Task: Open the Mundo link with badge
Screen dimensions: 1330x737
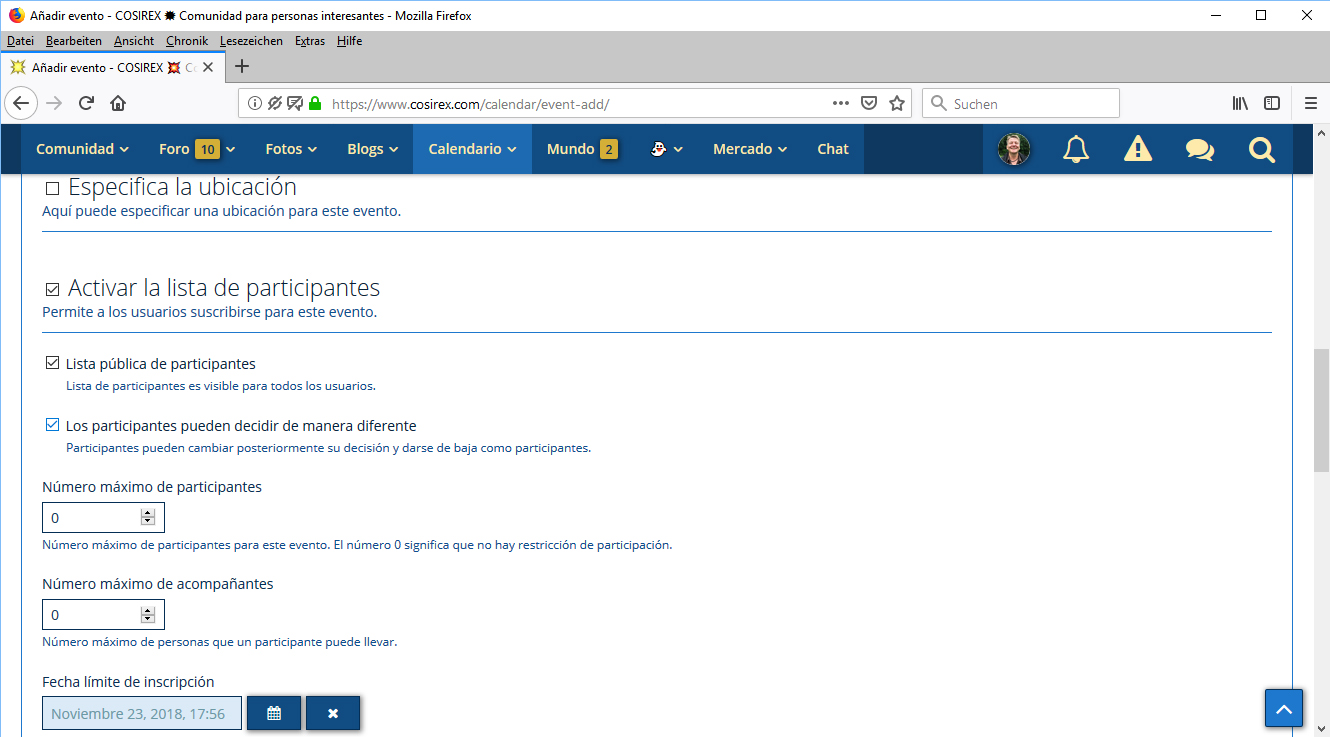Action: coord(581,149)
